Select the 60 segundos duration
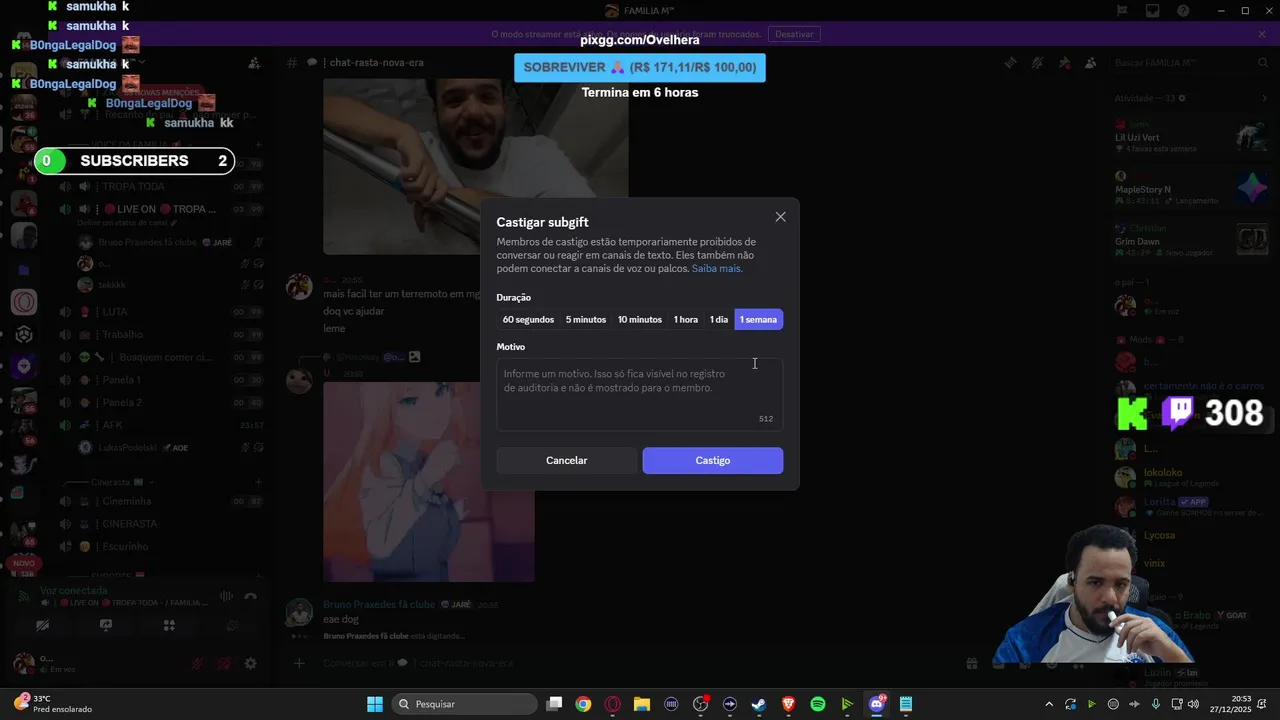 528,320
